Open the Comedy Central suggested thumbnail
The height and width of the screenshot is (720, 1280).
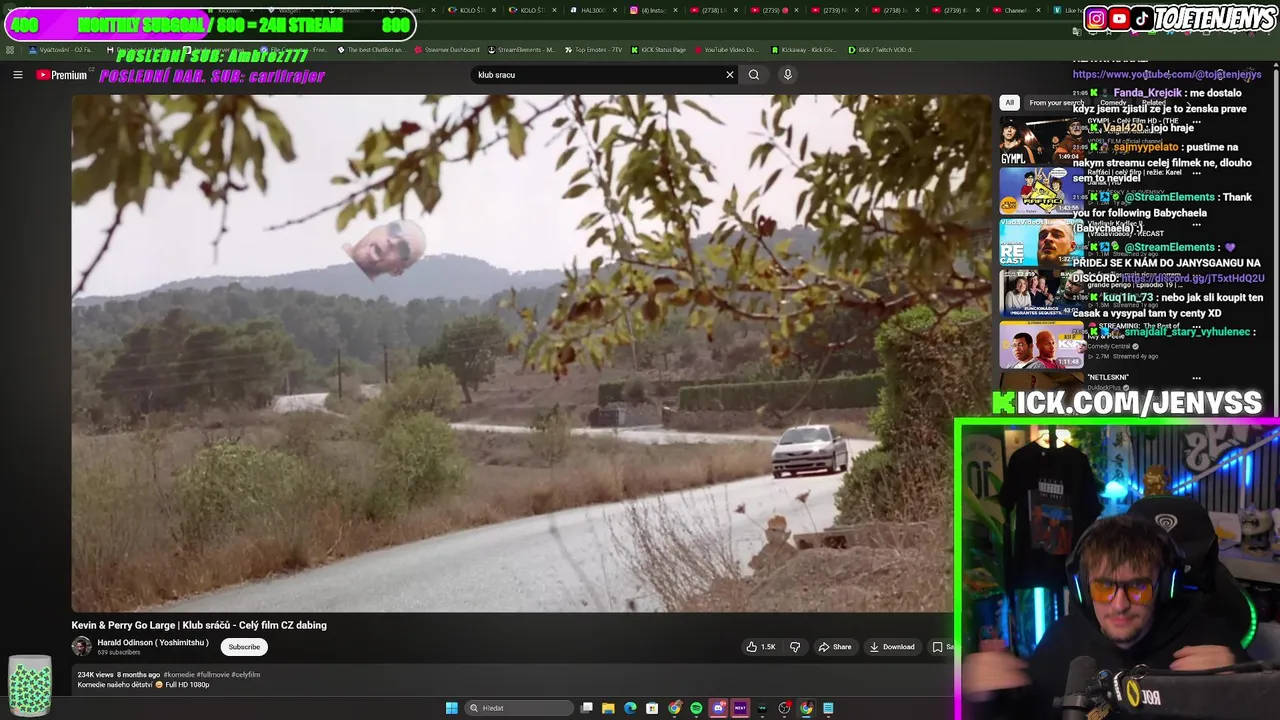1041,344
